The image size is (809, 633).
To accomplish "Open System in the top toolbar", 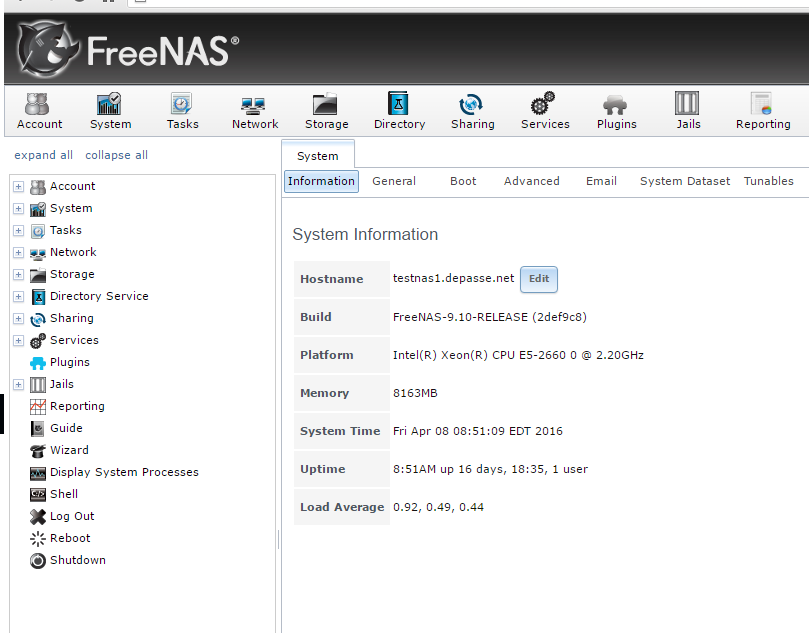I will point(110,111).
